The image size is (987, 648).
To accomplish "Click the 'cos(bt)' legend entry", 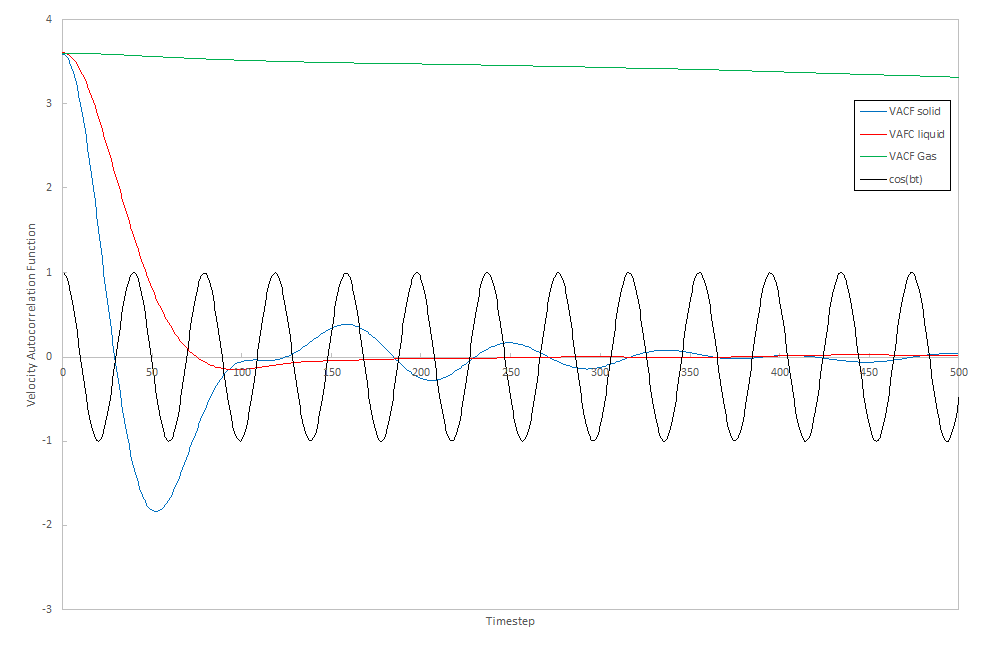I will 892,179.
